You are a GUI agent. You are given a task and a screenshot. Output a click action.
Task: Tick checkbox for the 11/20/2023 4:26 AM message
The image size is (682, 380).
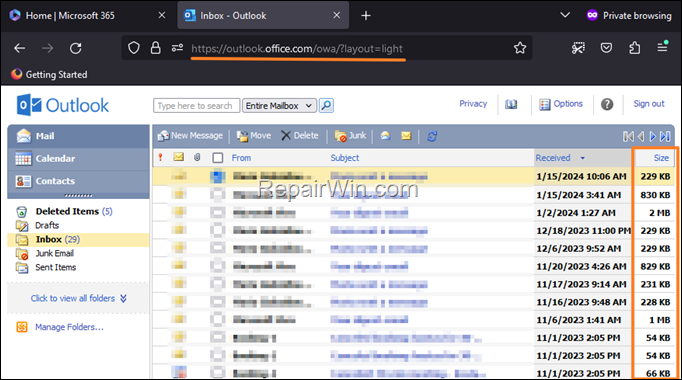coord(217,266)
